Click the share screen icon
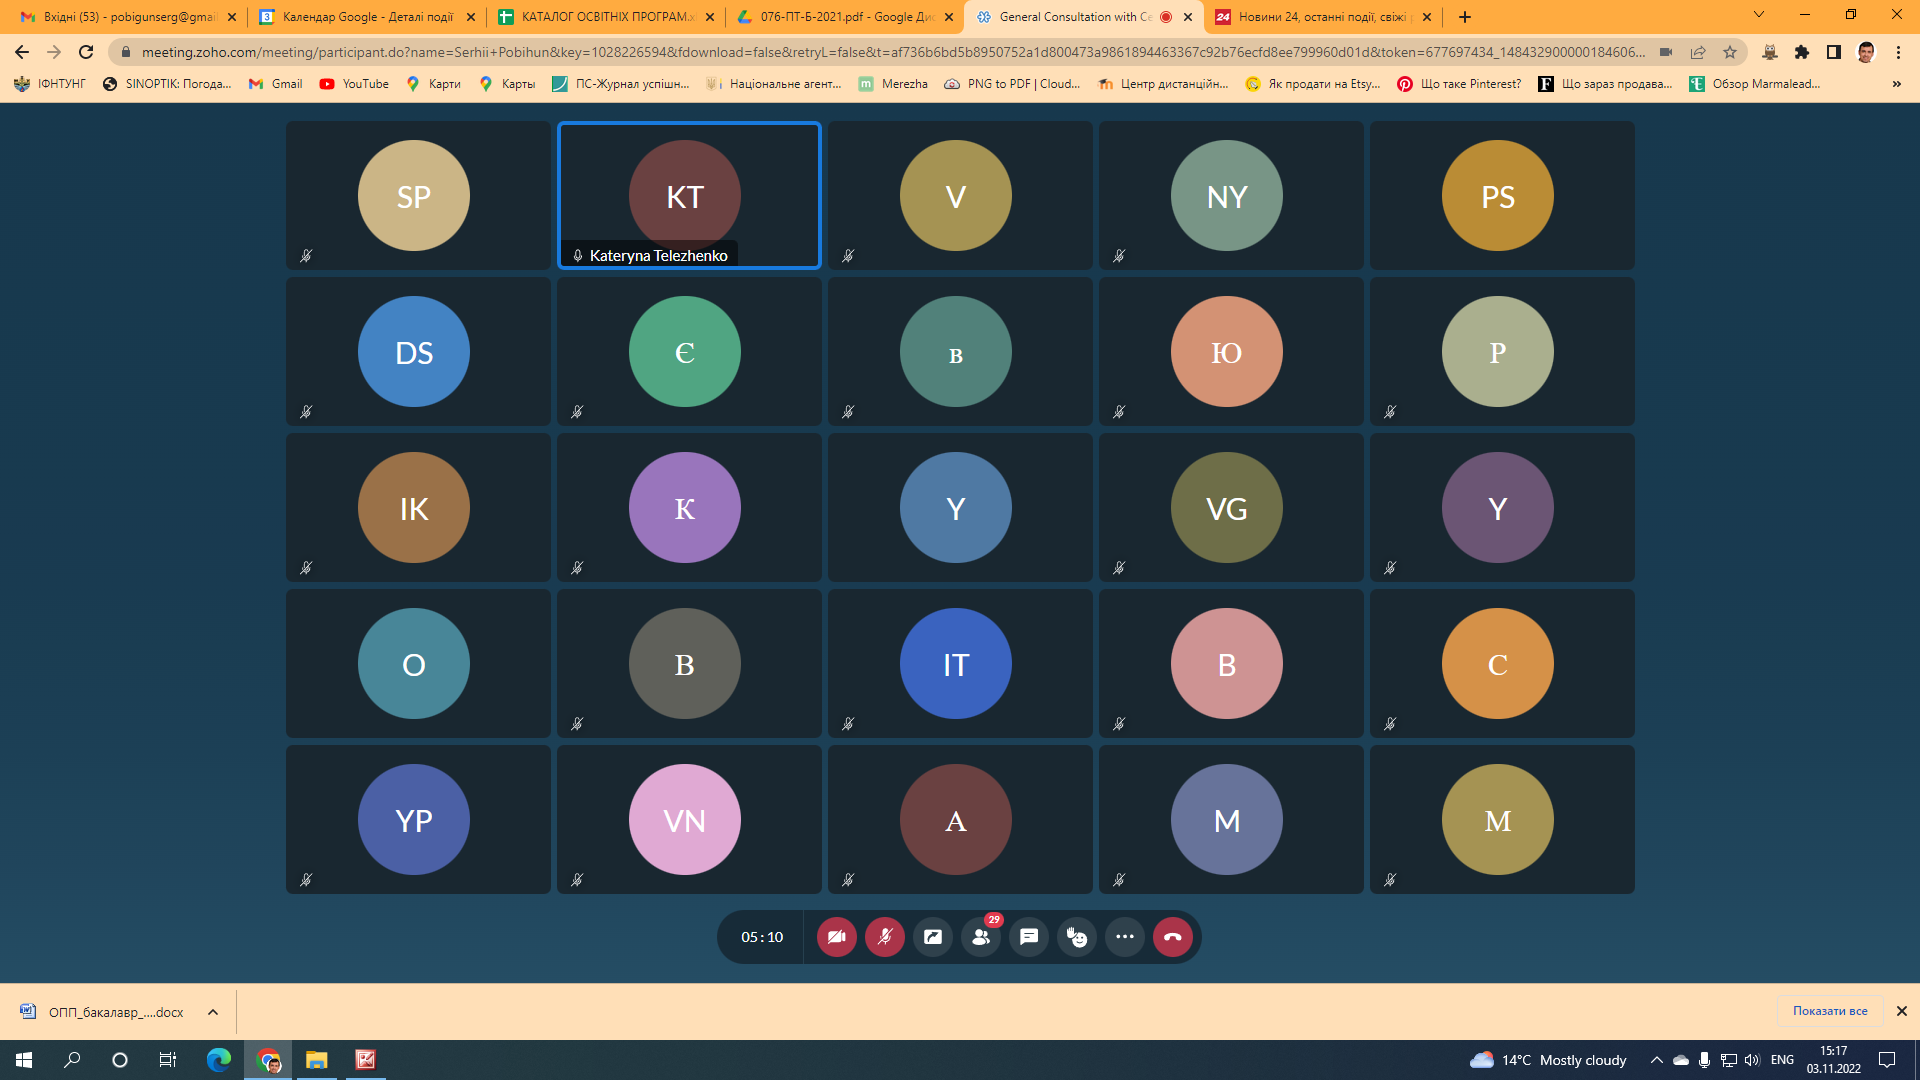 point(932,937)
